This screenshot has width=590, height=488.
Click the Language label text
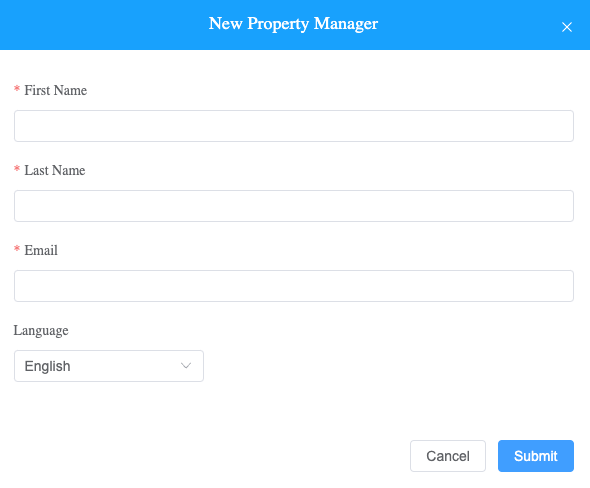click(x=41, y=331)
